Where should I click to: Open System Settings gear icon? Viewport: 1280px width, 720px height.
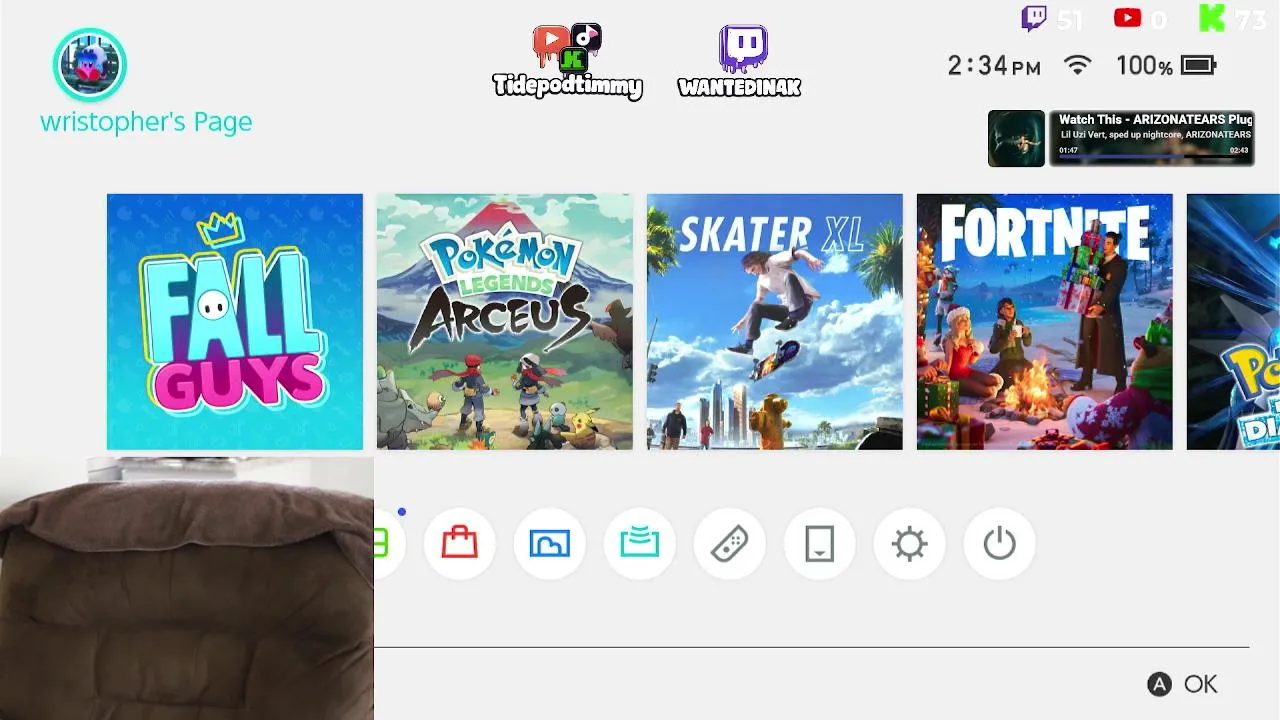(x=910, y=544)
